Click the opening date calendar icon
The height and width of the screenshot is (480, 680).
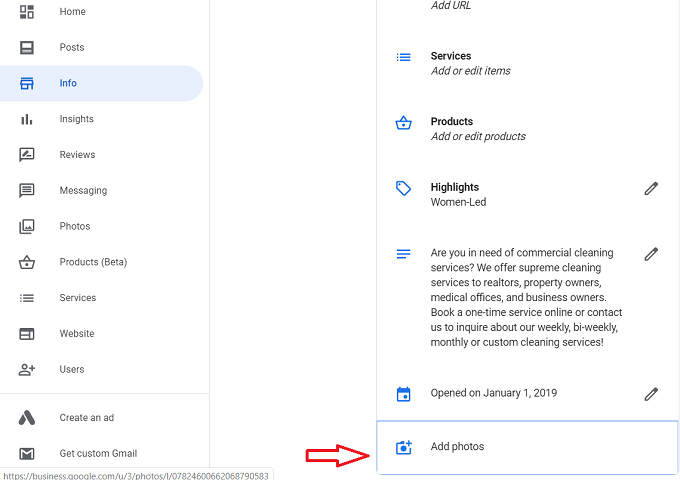tap(403, 394)
